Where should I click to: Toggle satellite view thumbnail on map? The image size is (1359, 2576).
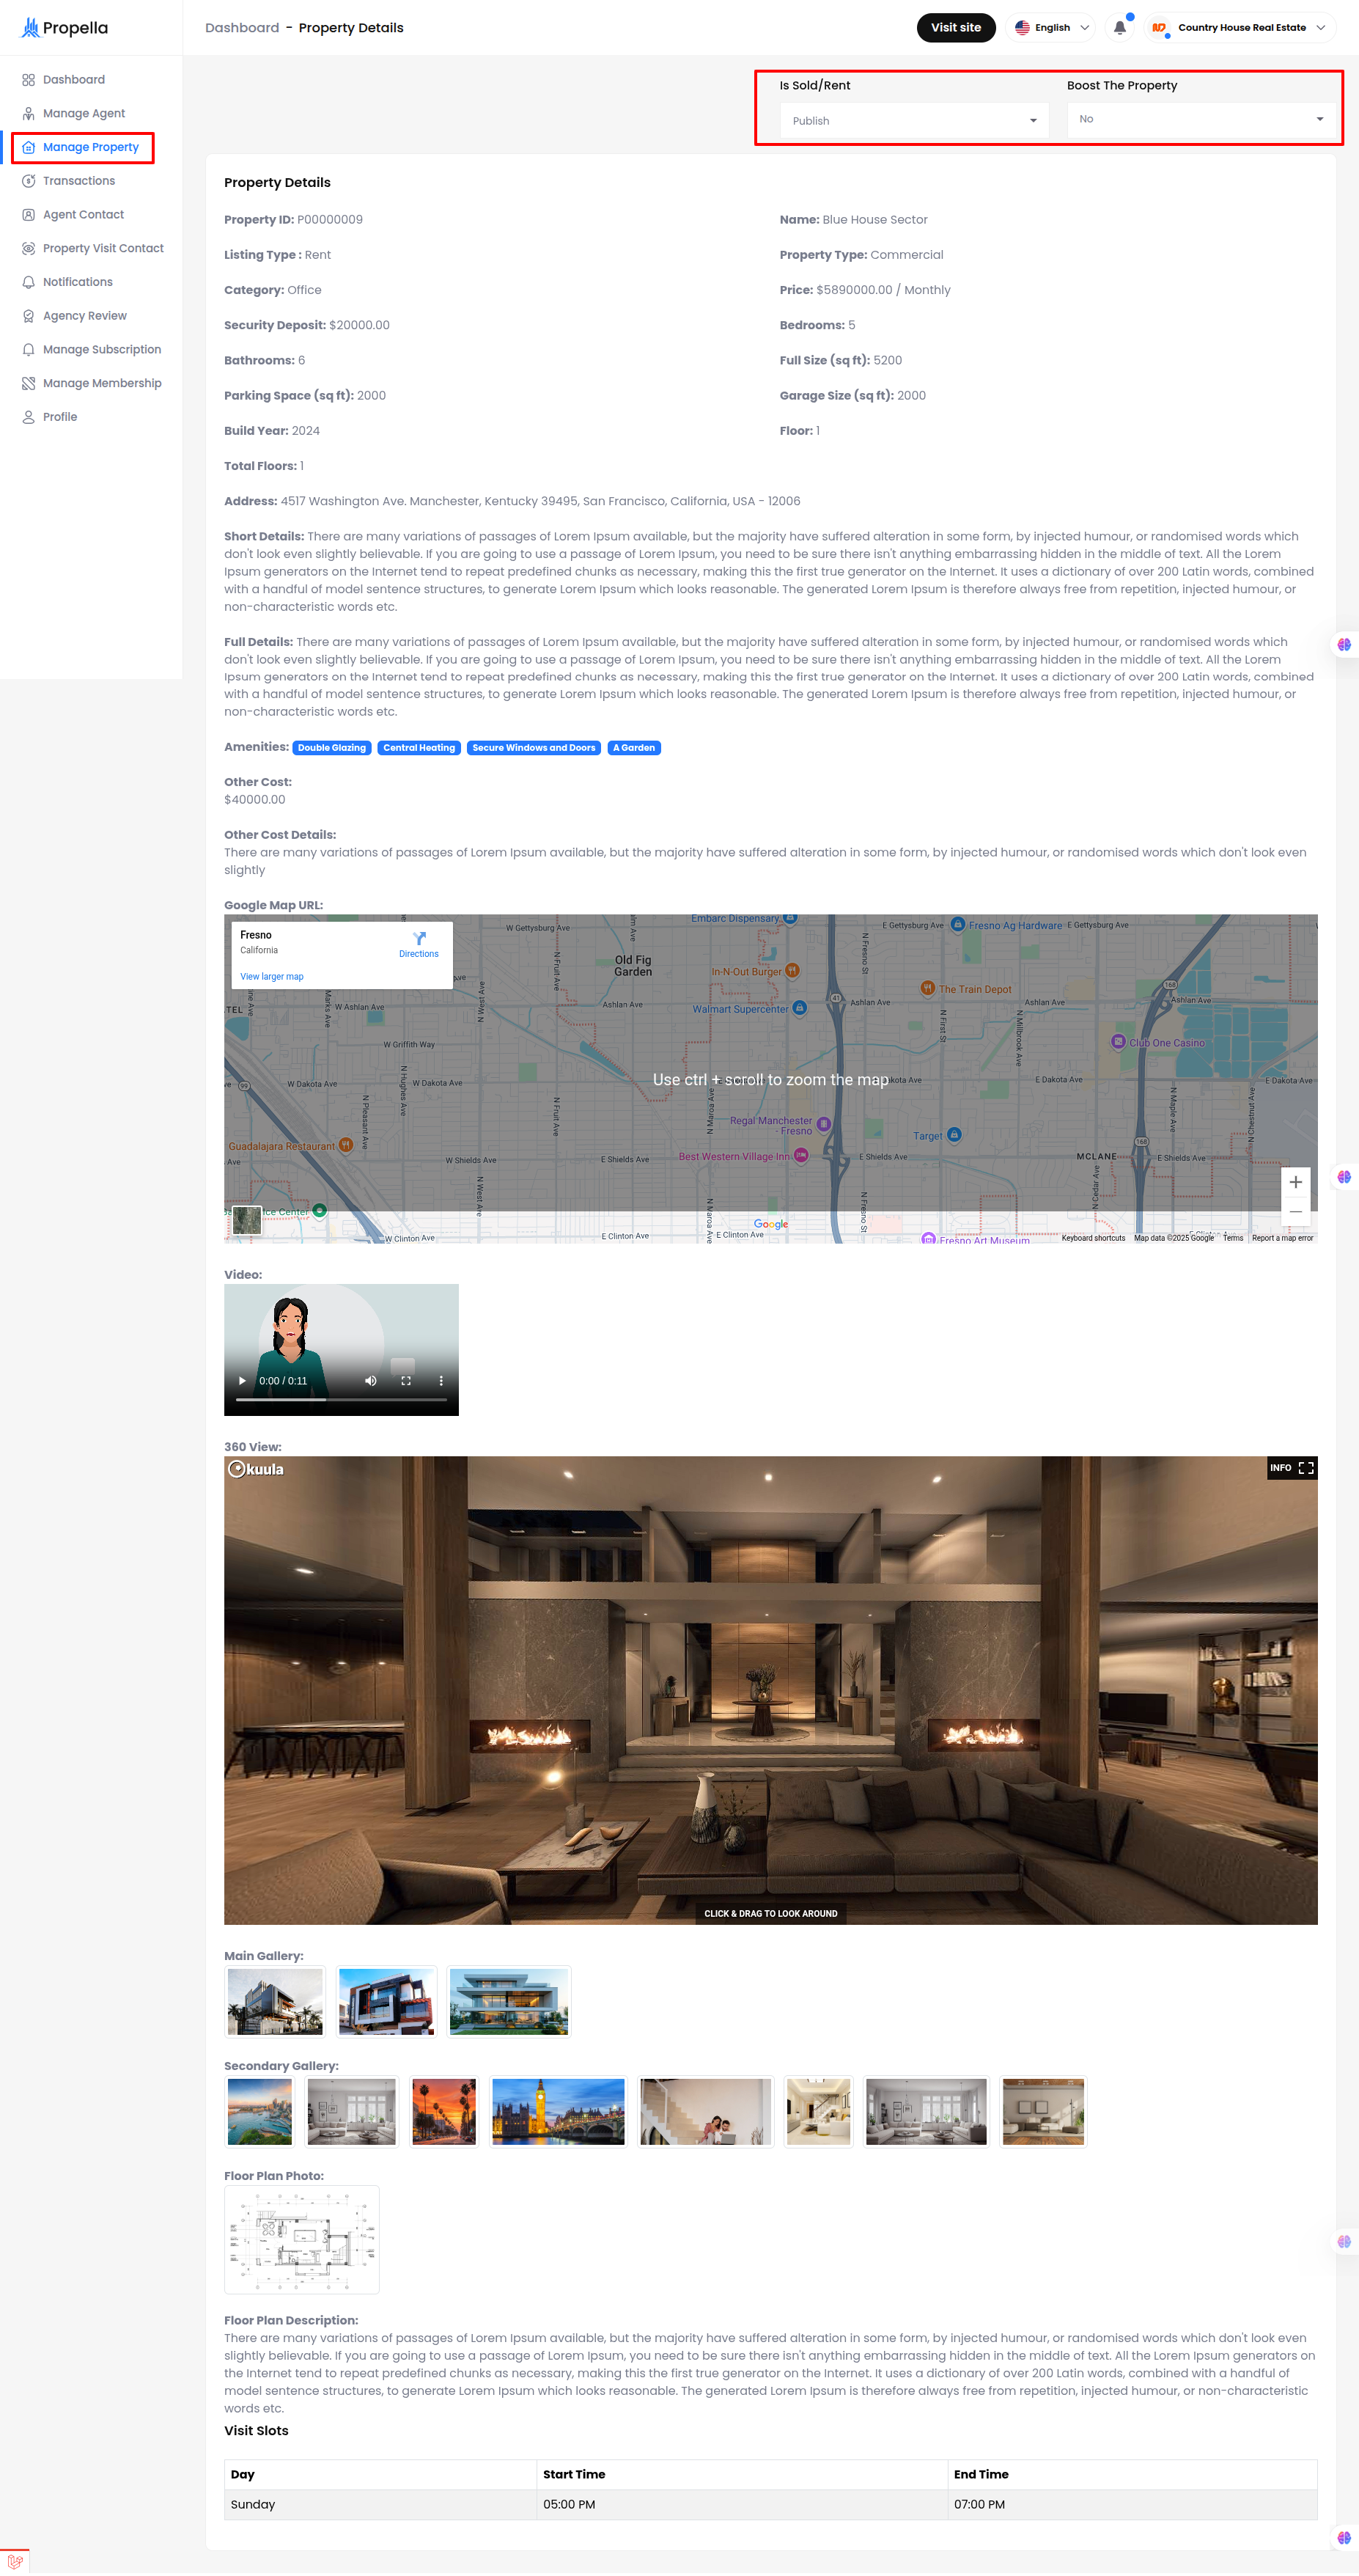247,1220
